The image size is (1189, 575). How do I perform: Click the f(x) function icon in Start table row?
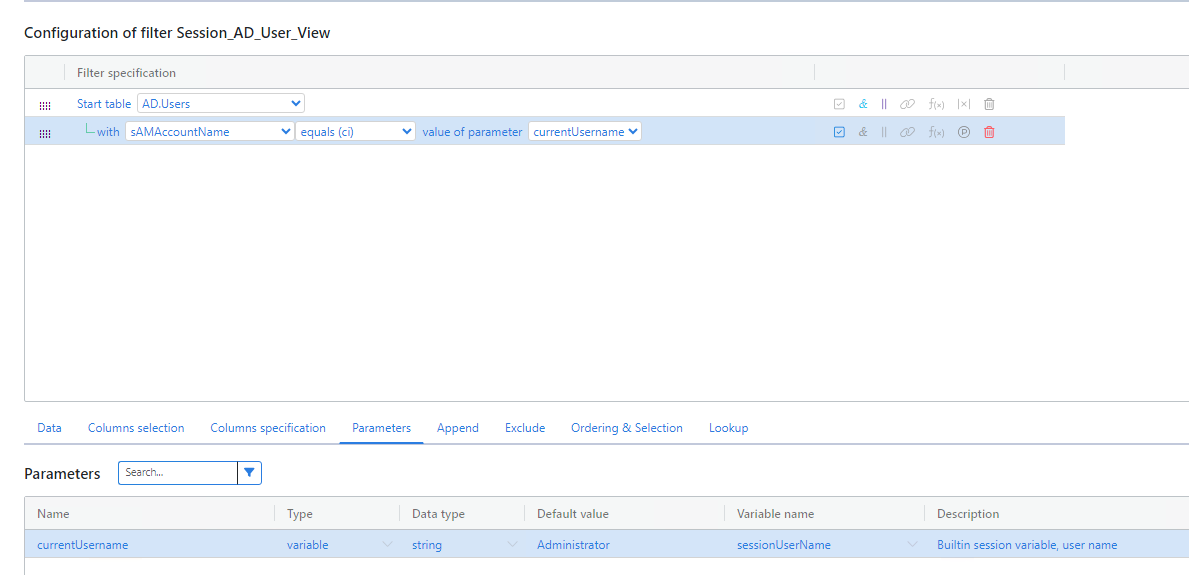[x=936, y=104]
